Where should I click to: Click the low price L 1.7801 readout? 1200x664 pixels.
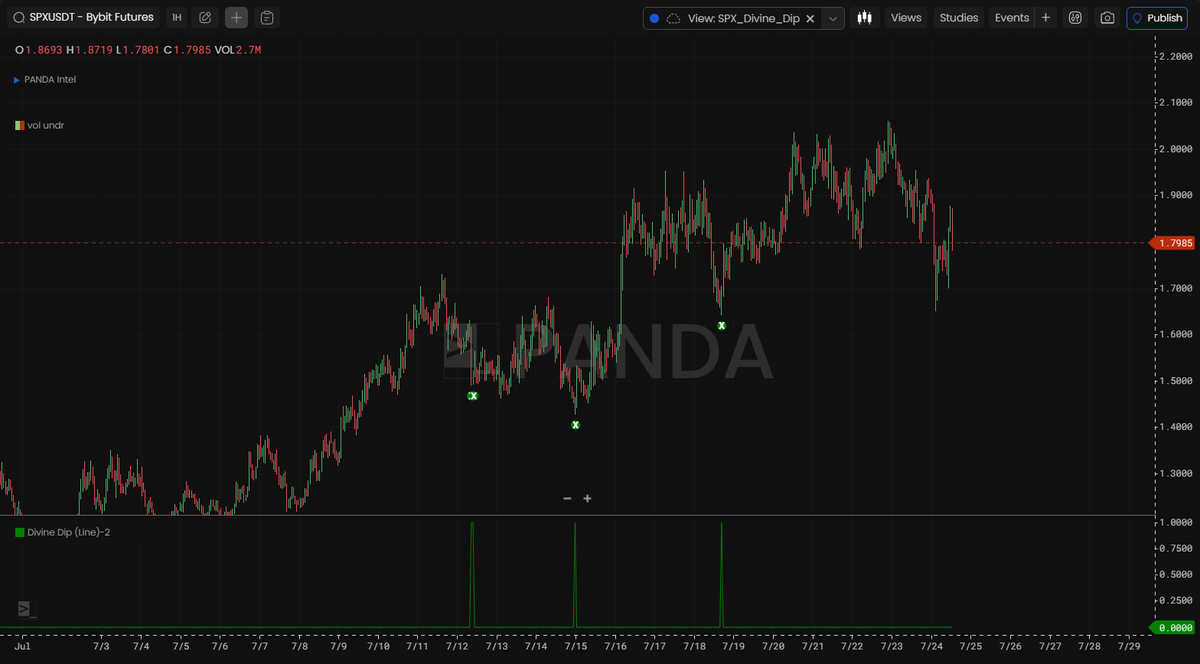click(x=138, y=50)
